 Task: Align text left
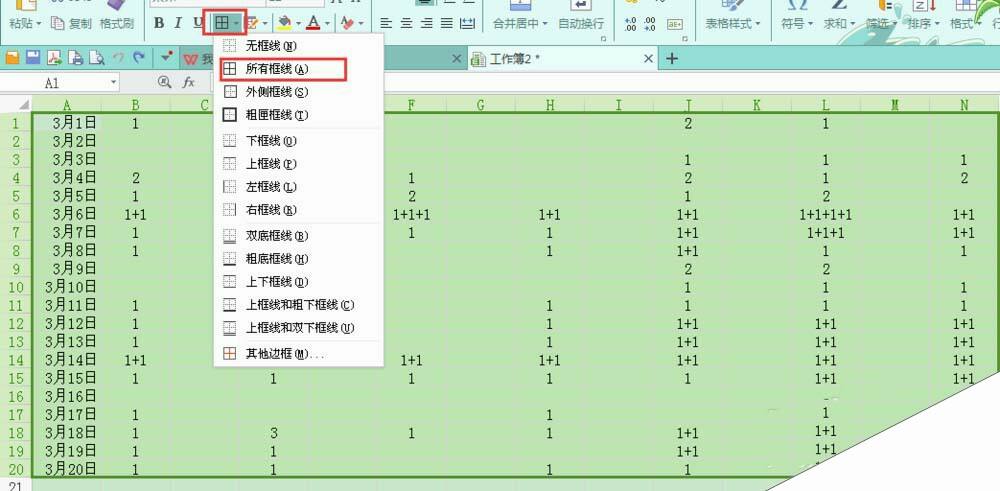click(385, 24)
